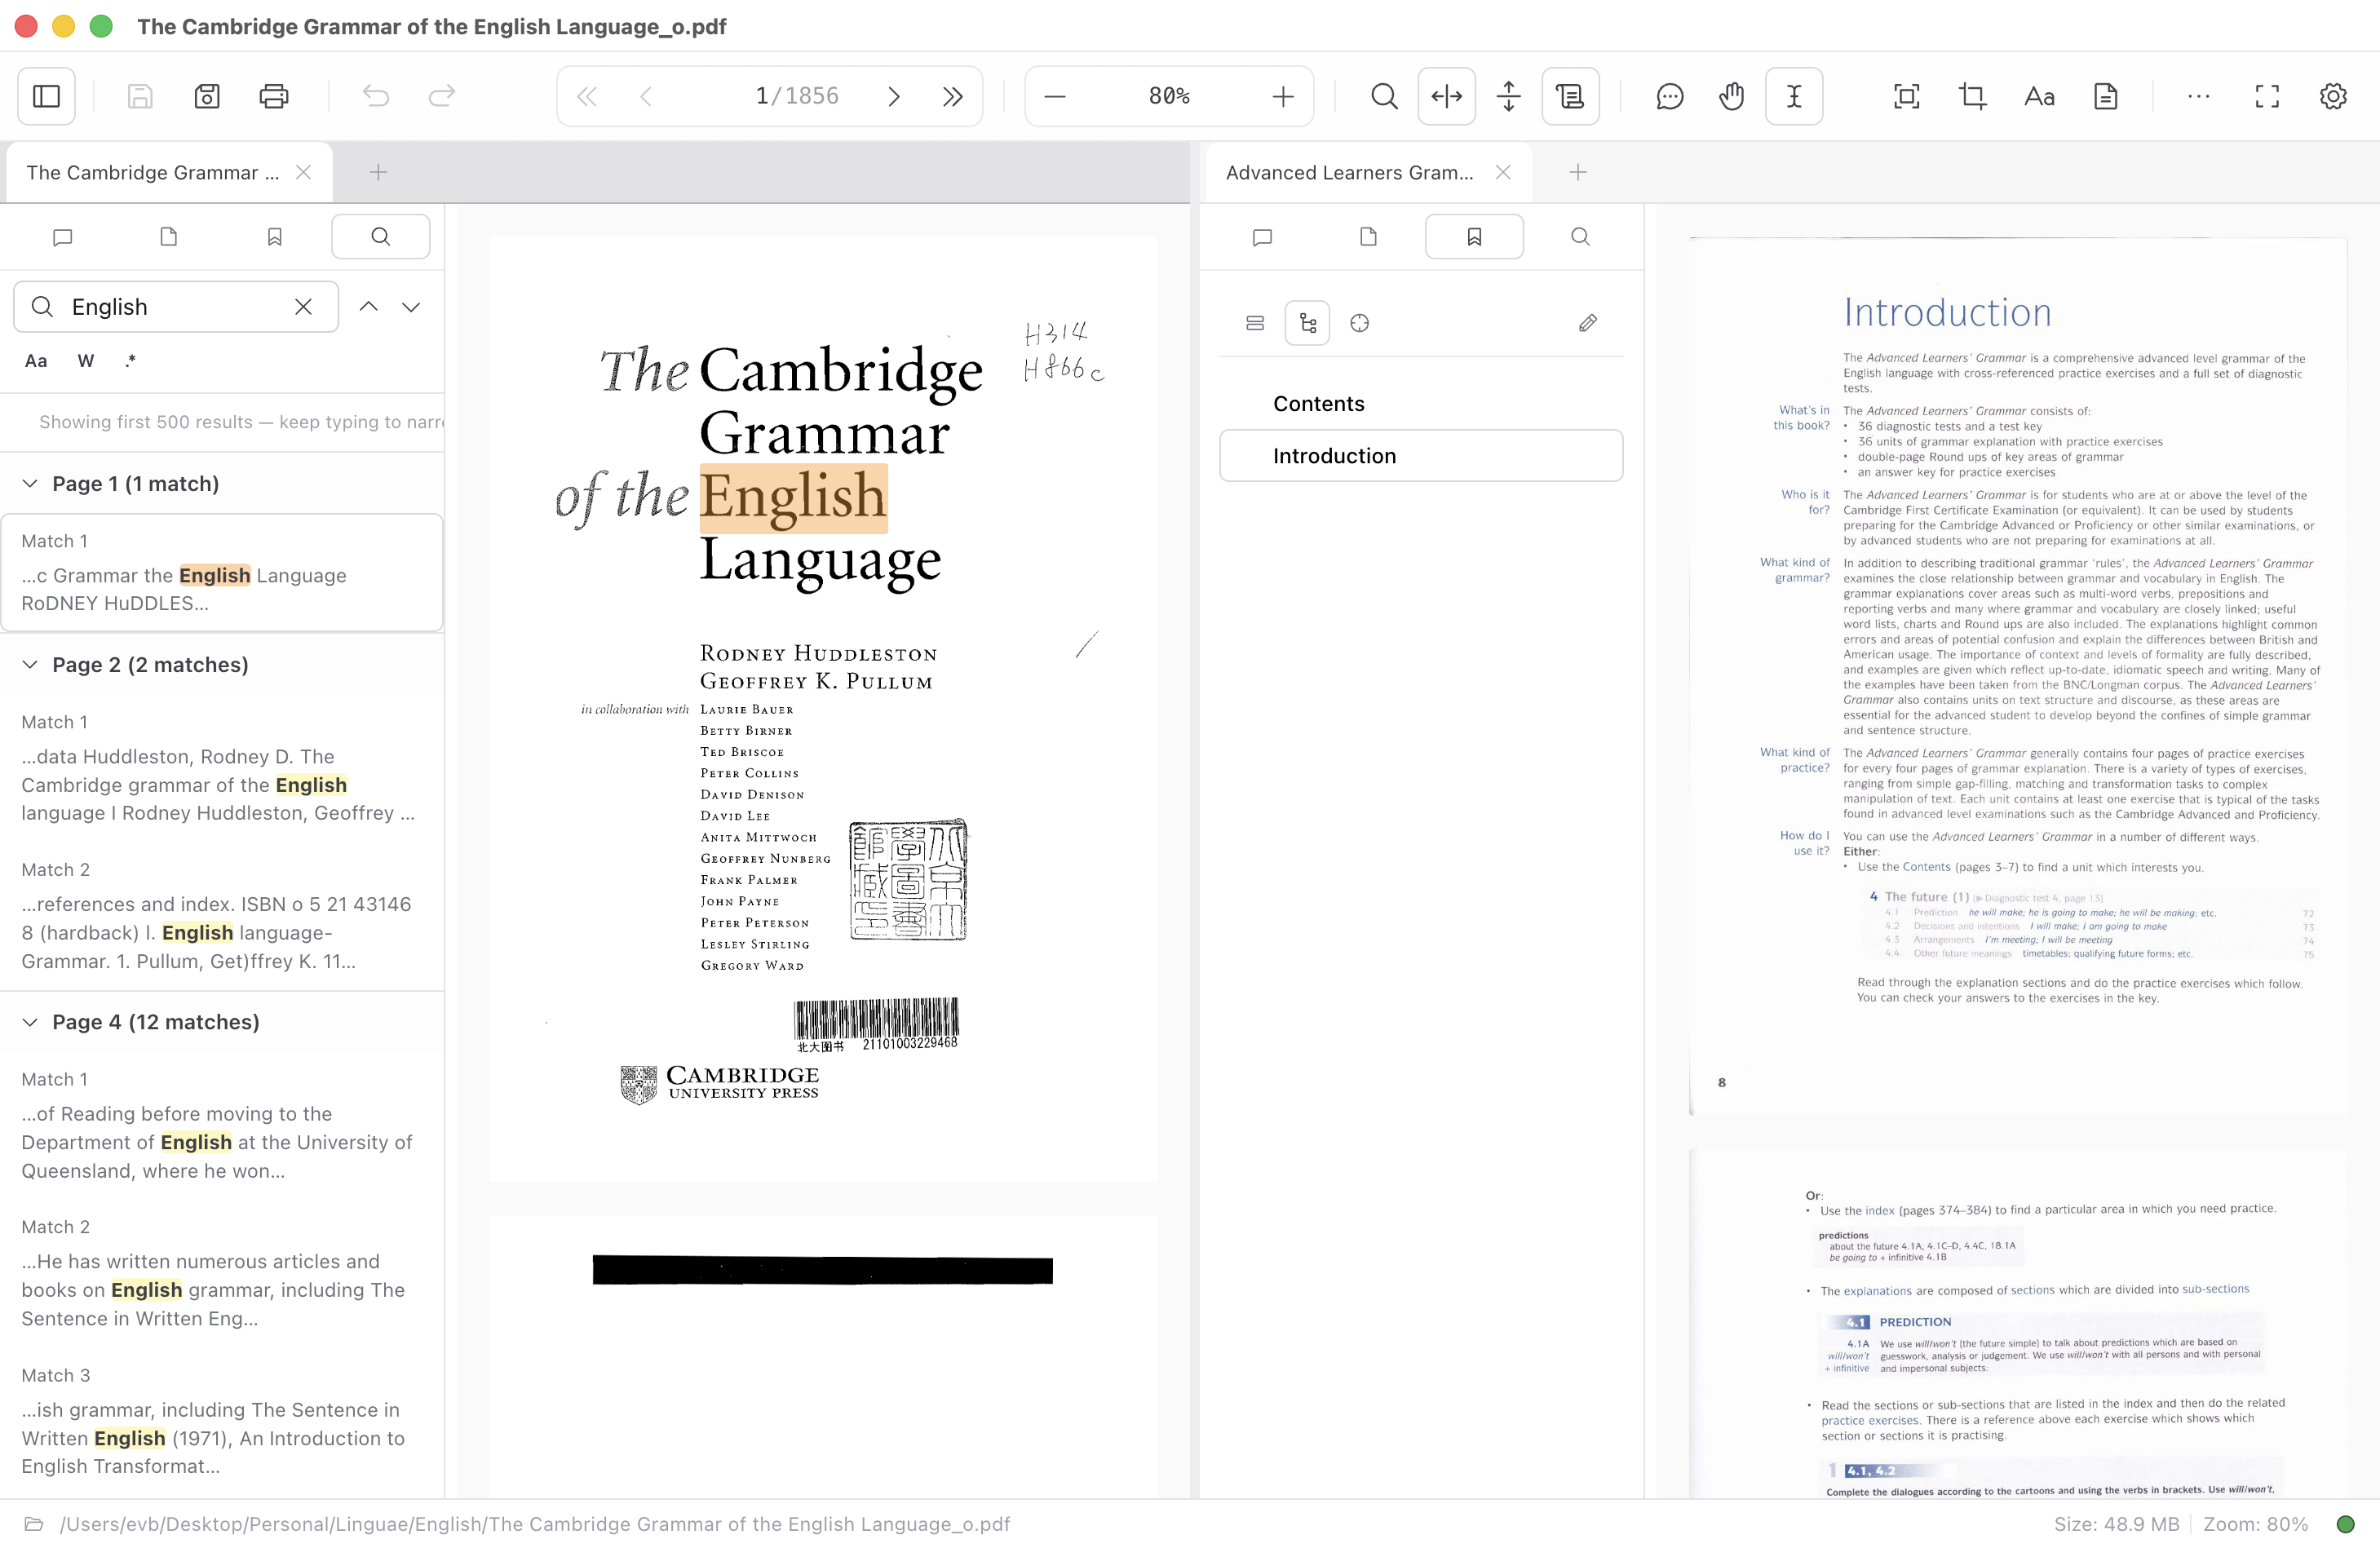Open left pane page thumbnails panel
Viewport: 2380px width, 1548px height.
[168, 237]
